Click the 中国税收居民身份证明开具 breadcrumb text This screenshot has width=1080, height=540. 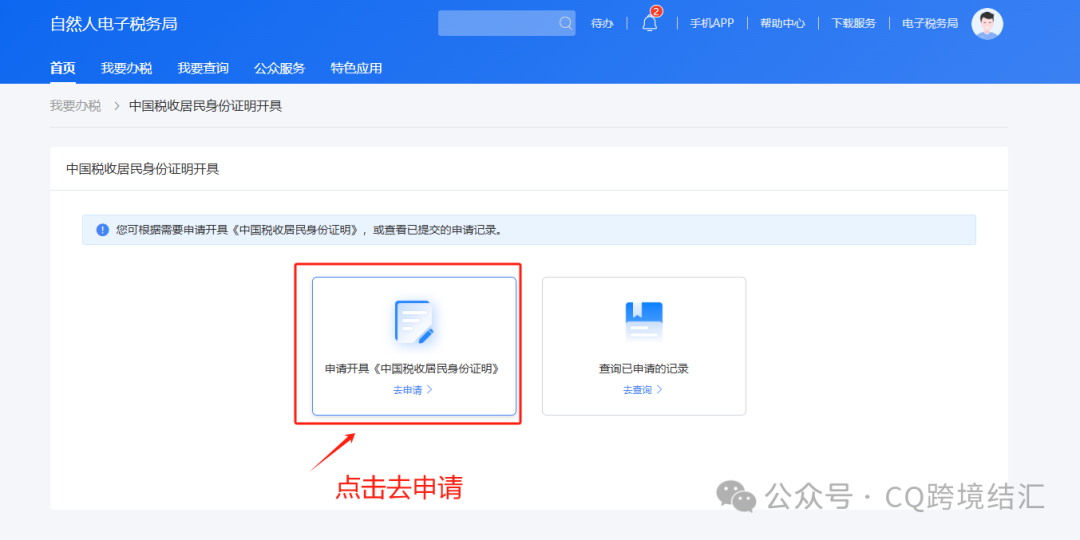[x=205, y=106]
